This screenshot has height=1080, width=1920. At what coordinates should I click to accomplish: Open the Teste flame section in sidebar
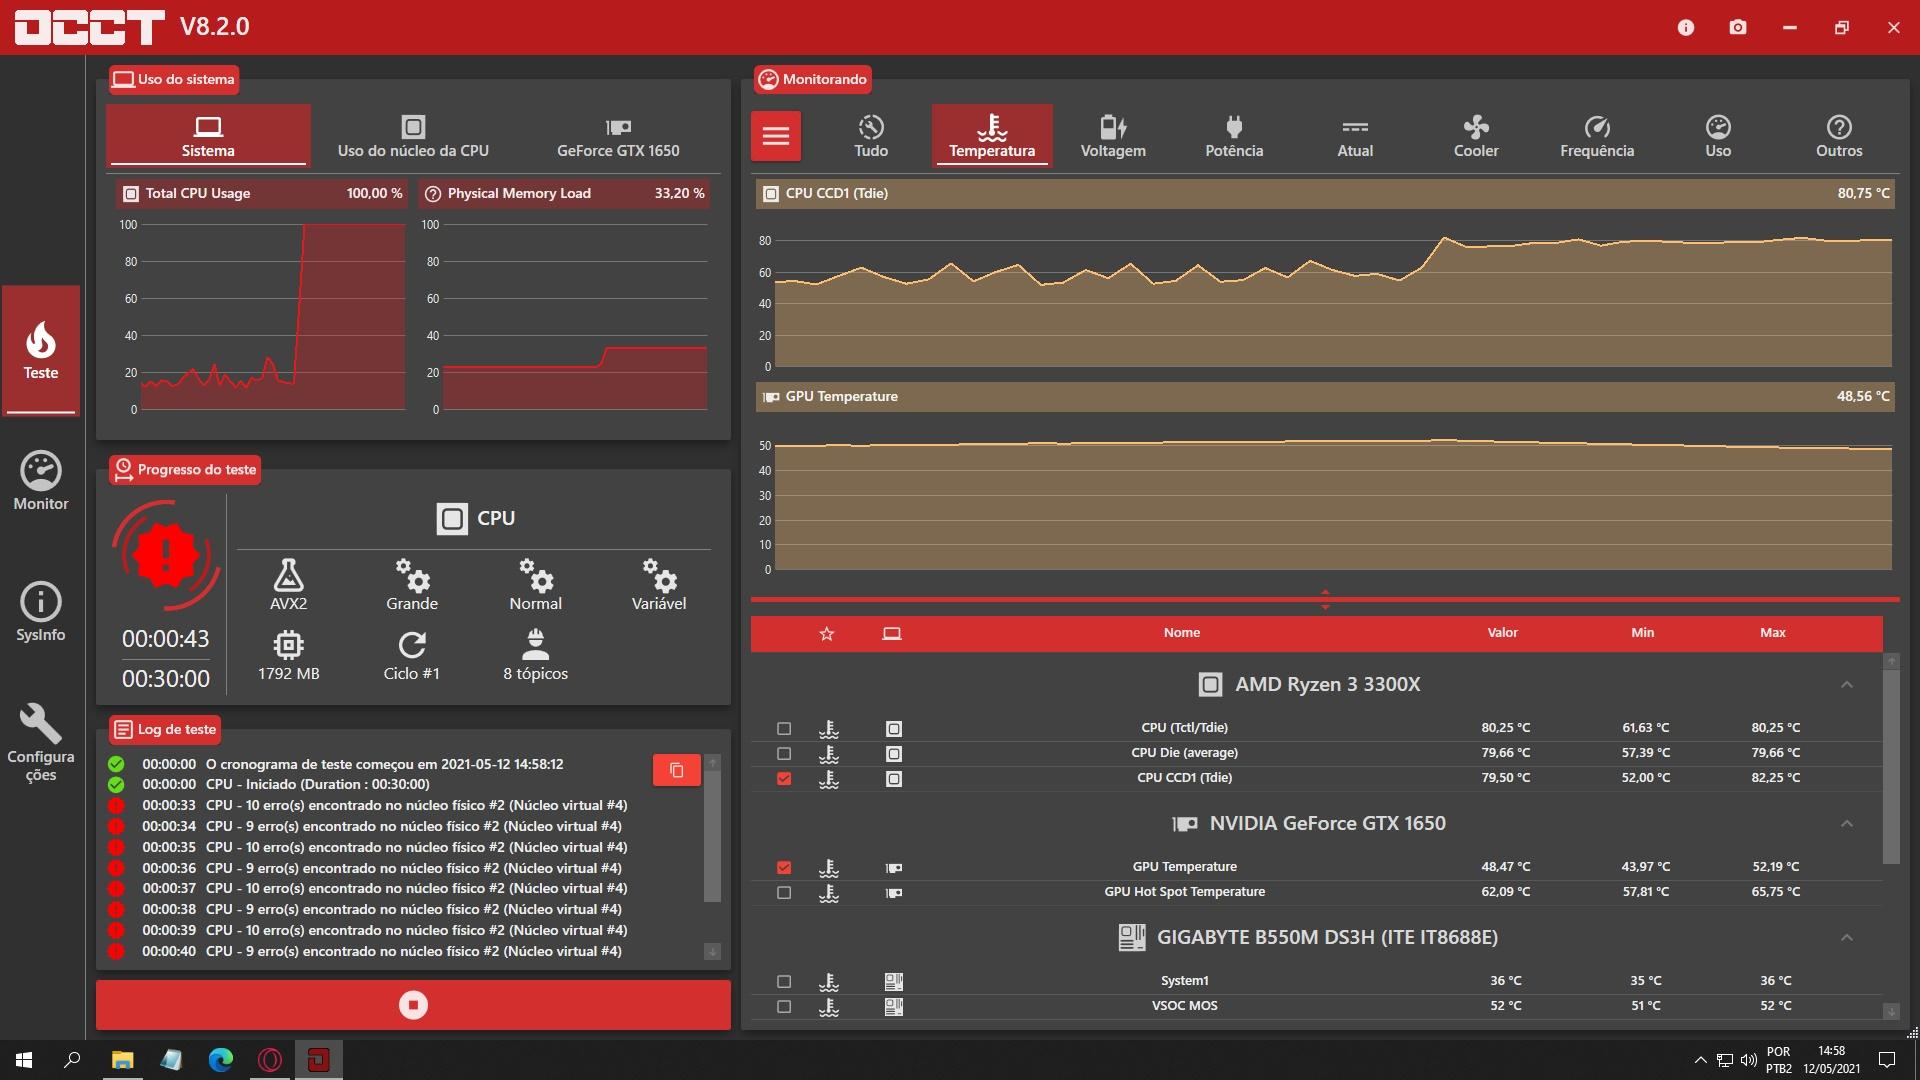(41, 350)
